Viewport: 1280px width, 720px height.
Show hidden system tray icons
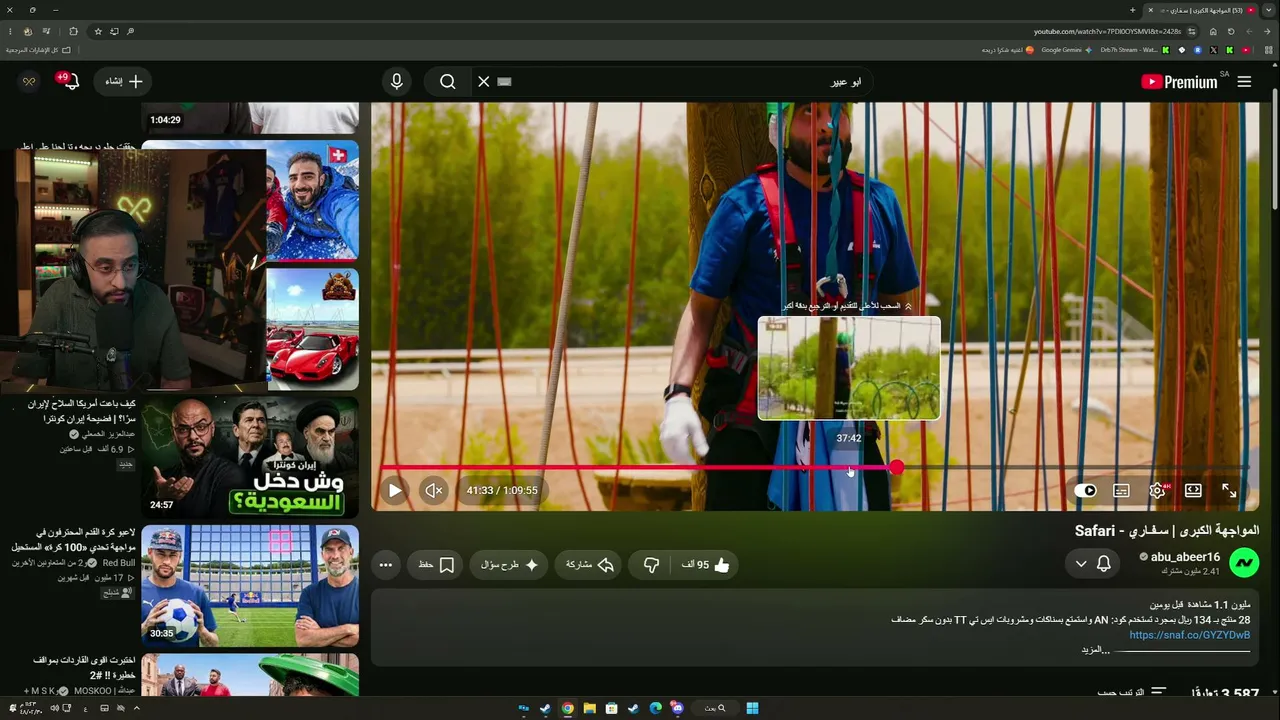[137, 708]
